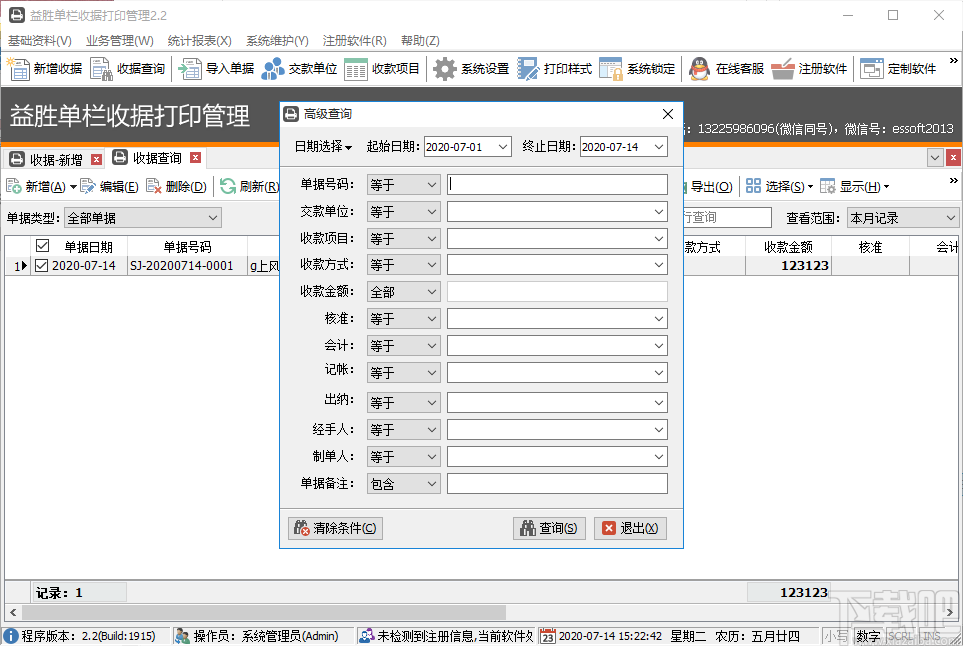Toggle the select-all checkbox in the record list

pyautogui.click(x=42, y=246)
